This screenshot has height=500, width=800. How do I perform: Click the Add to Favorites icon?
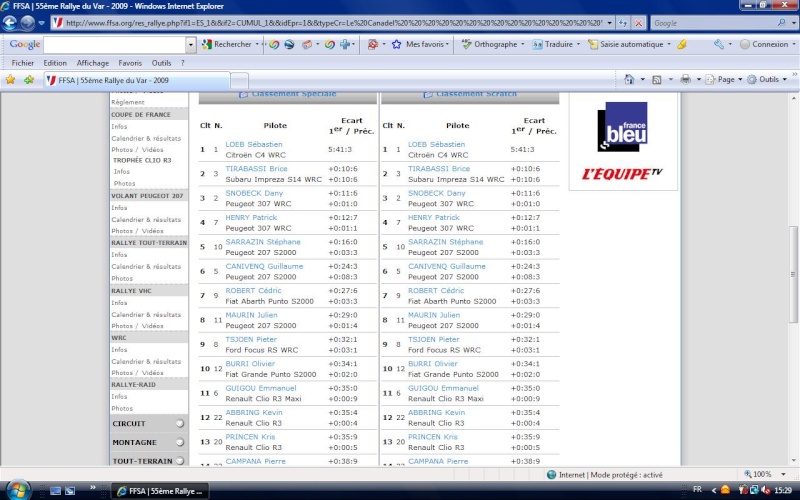[29, 80]
